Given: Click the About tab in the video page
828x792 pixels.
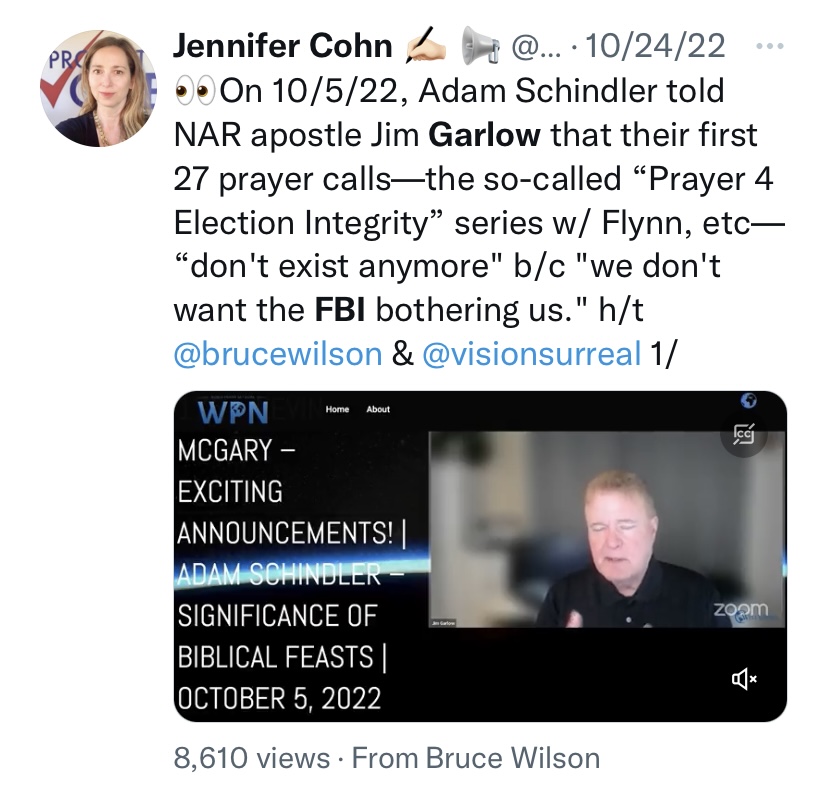Looking at the screenshot, I should [378, 409].
